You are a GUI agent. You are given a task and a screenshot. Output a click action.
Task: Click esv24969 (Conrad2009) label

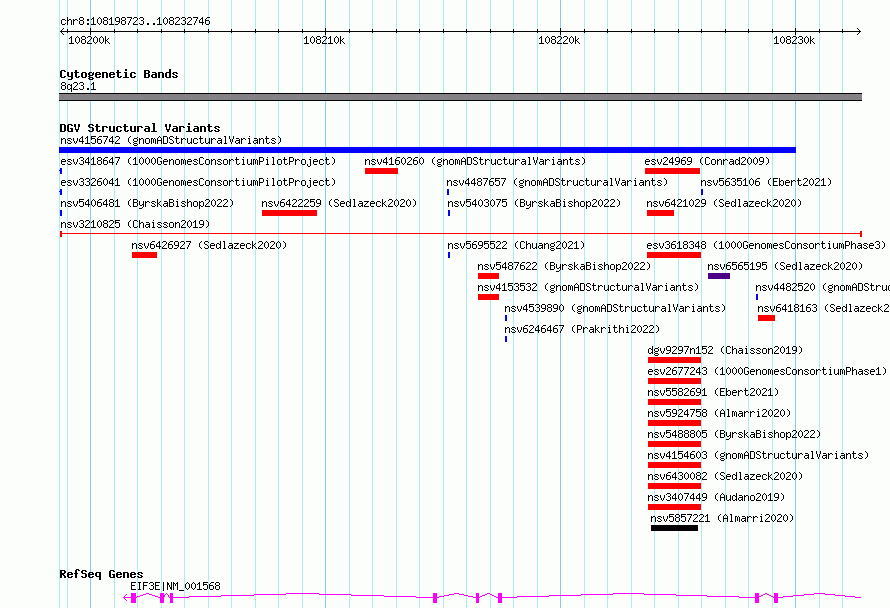(707, 161)
